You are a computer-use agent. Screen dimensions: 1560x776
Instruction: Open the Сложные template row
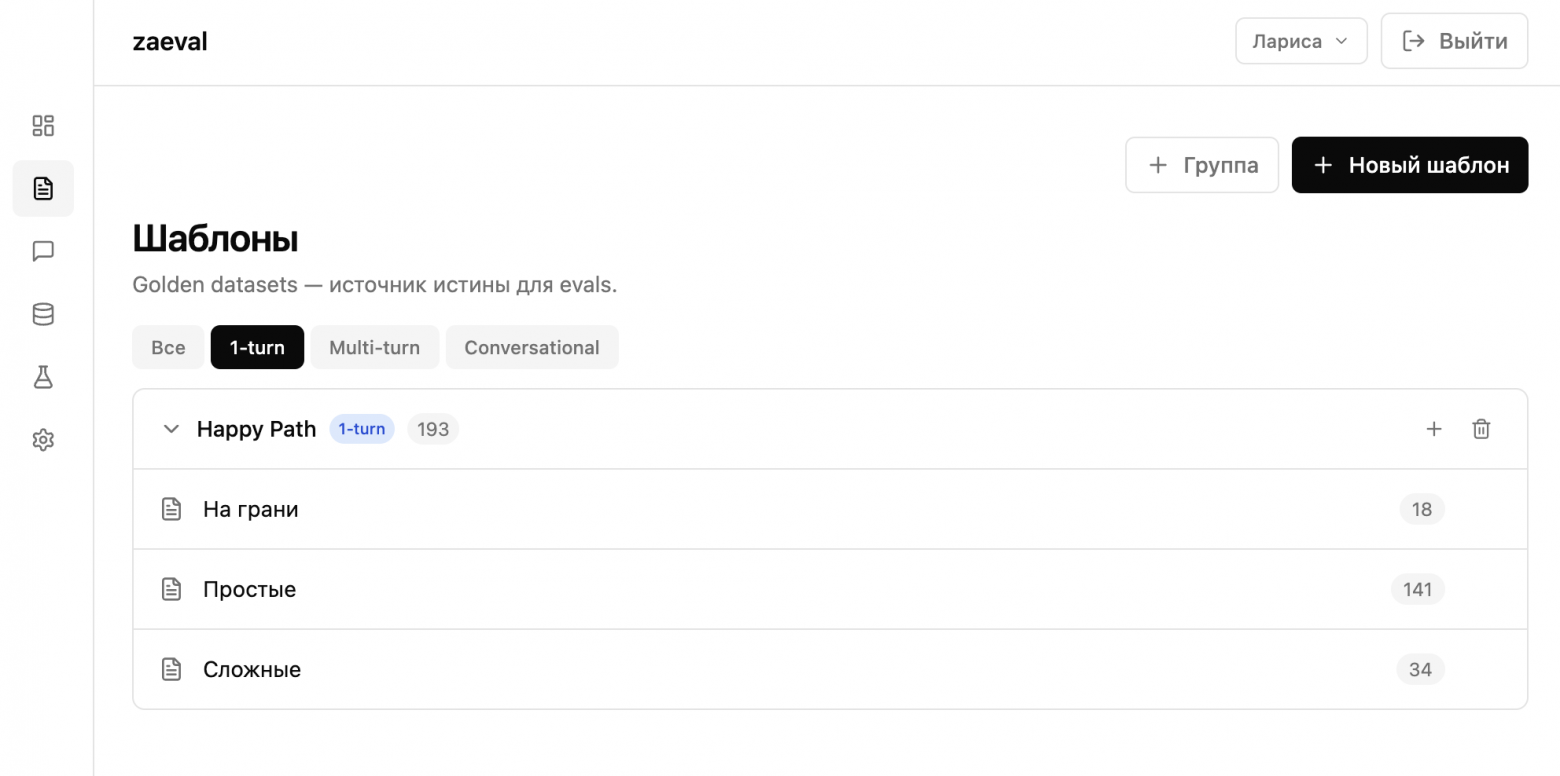point(252,669)
